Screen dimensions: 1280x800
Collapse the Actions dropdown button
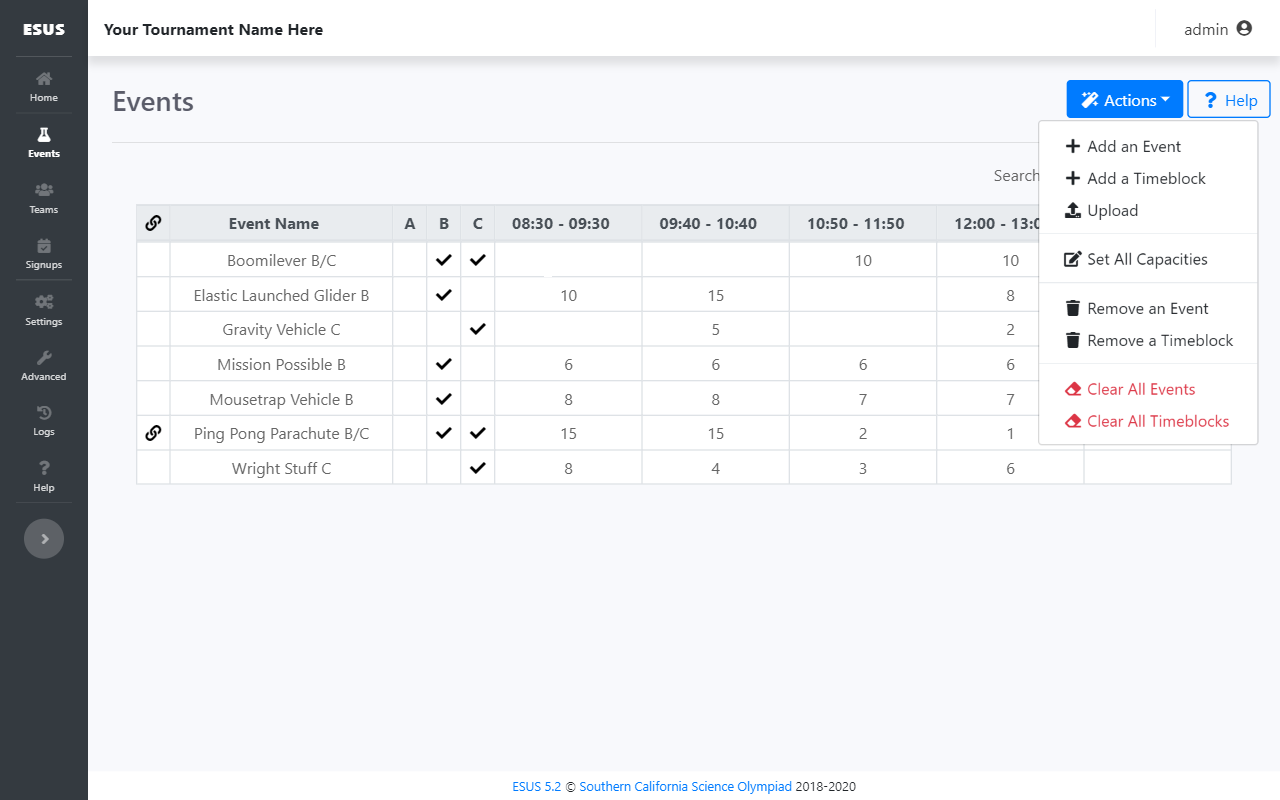click(x=1124, y=100)
